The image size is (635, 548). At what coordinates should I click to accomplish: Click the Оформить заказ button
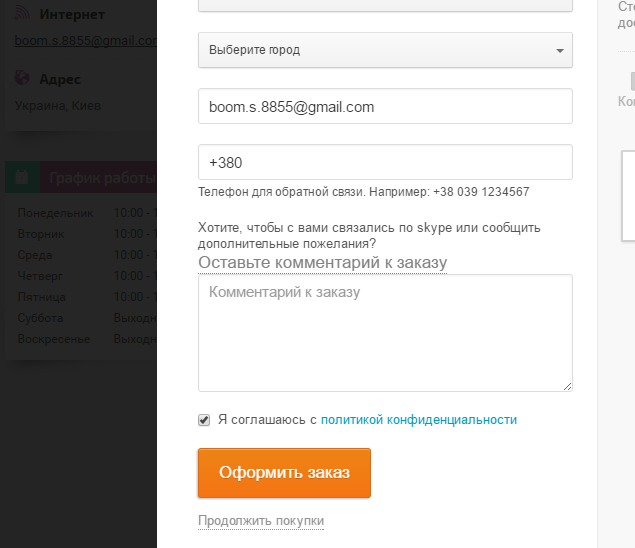284,473
